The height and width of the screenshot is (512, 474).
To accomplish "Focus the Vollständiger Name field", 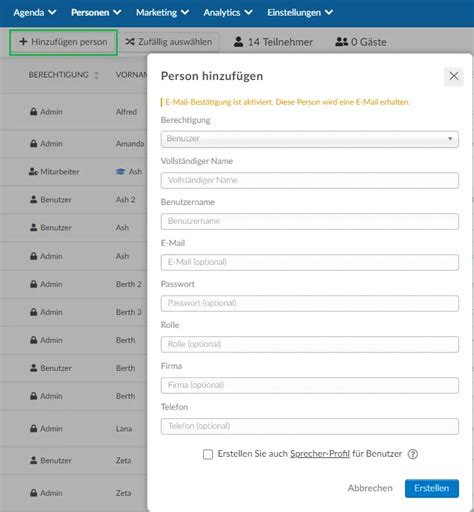I will (310, 180).
